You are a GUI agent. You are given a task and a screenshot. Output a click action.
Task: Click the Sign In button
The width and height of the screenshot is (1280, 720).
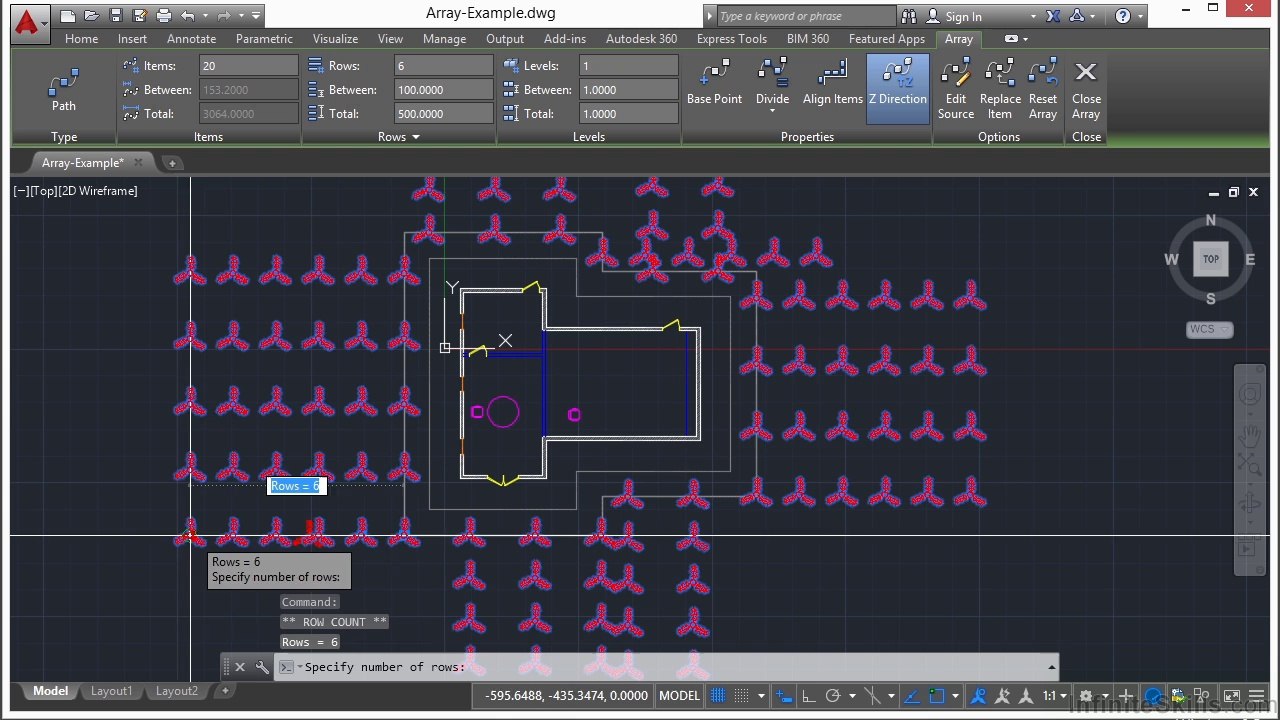coord(954,16)
